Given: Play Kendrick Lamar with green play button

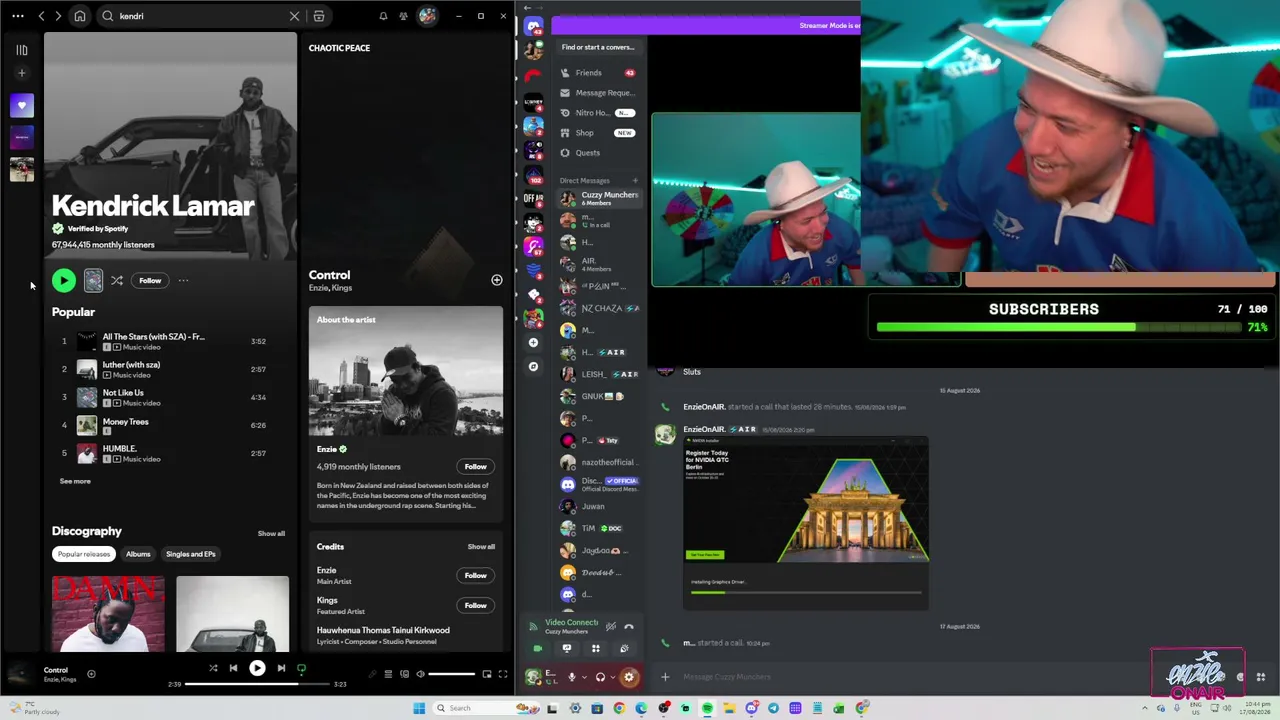Looking at the screenshot, I should [x=63, y=281].
